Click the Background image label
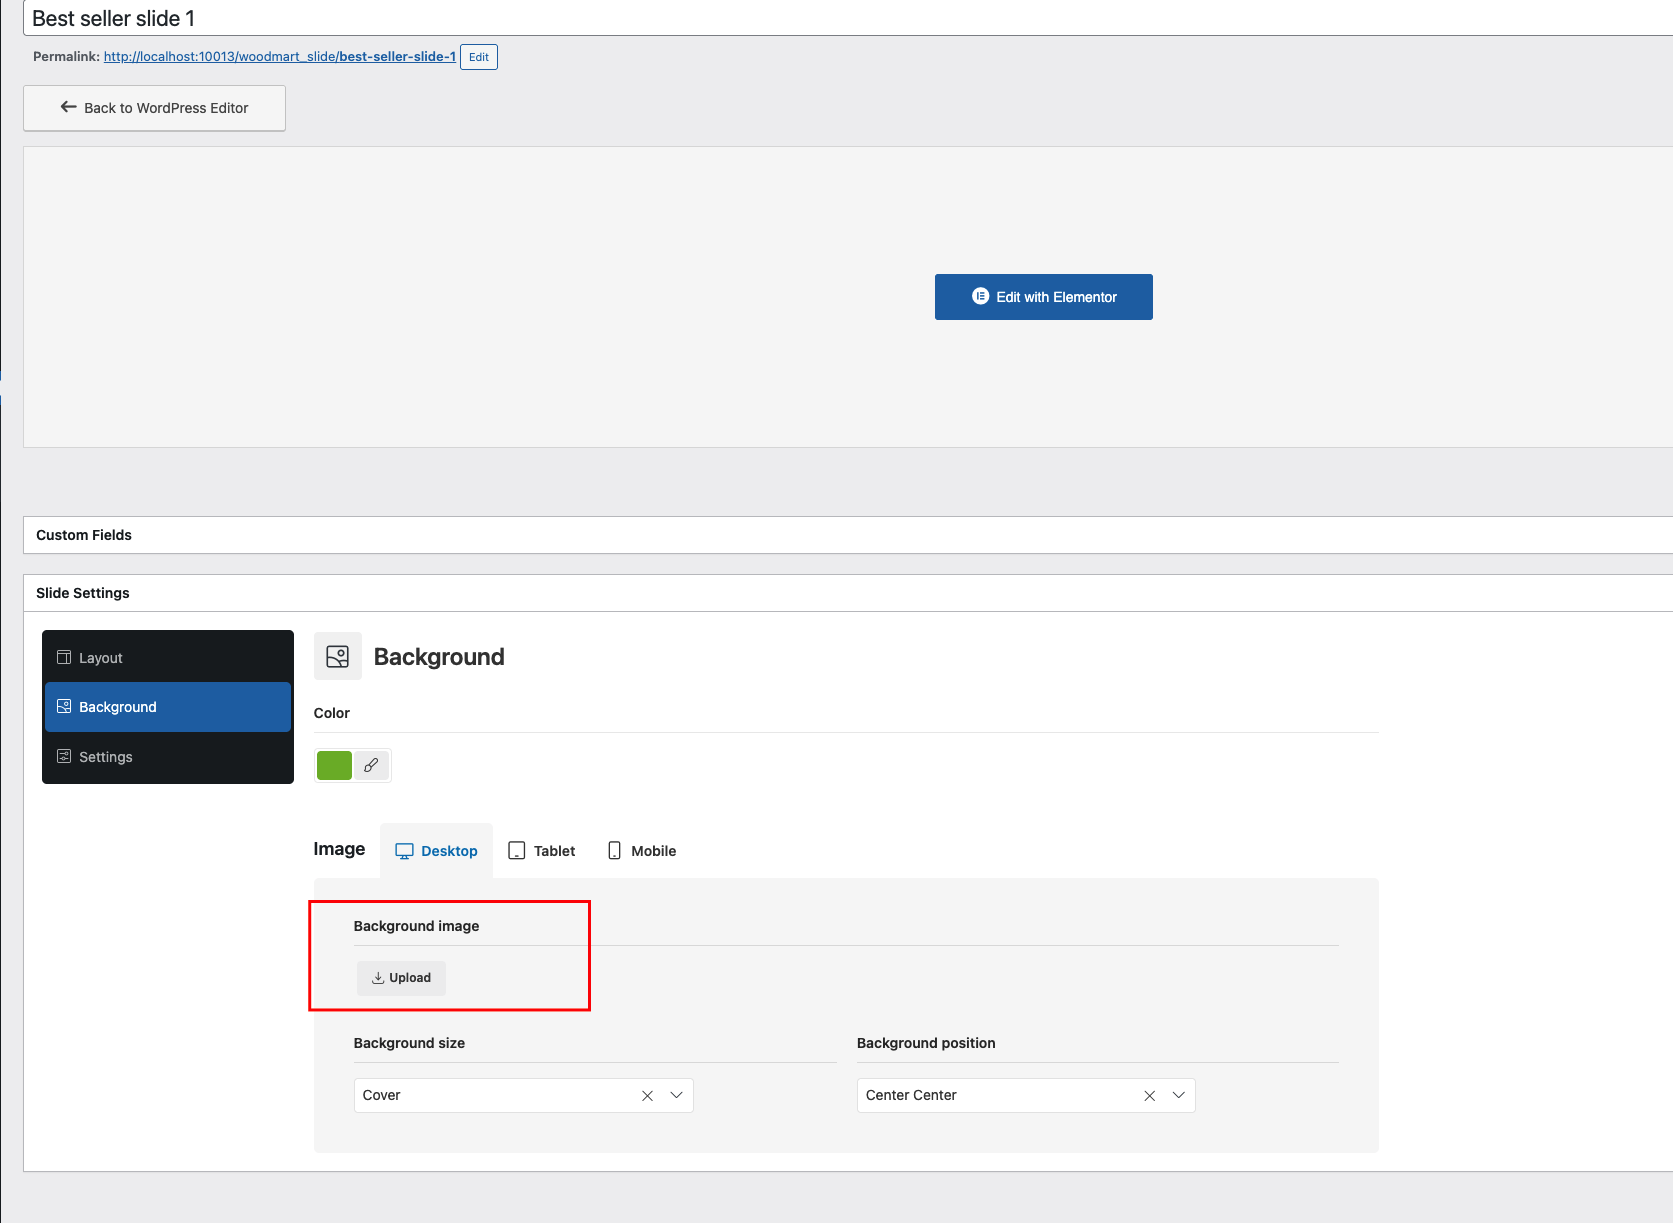Viewport: 1673px width, 1223px height. pyautogui.click(x=416, y=926)
